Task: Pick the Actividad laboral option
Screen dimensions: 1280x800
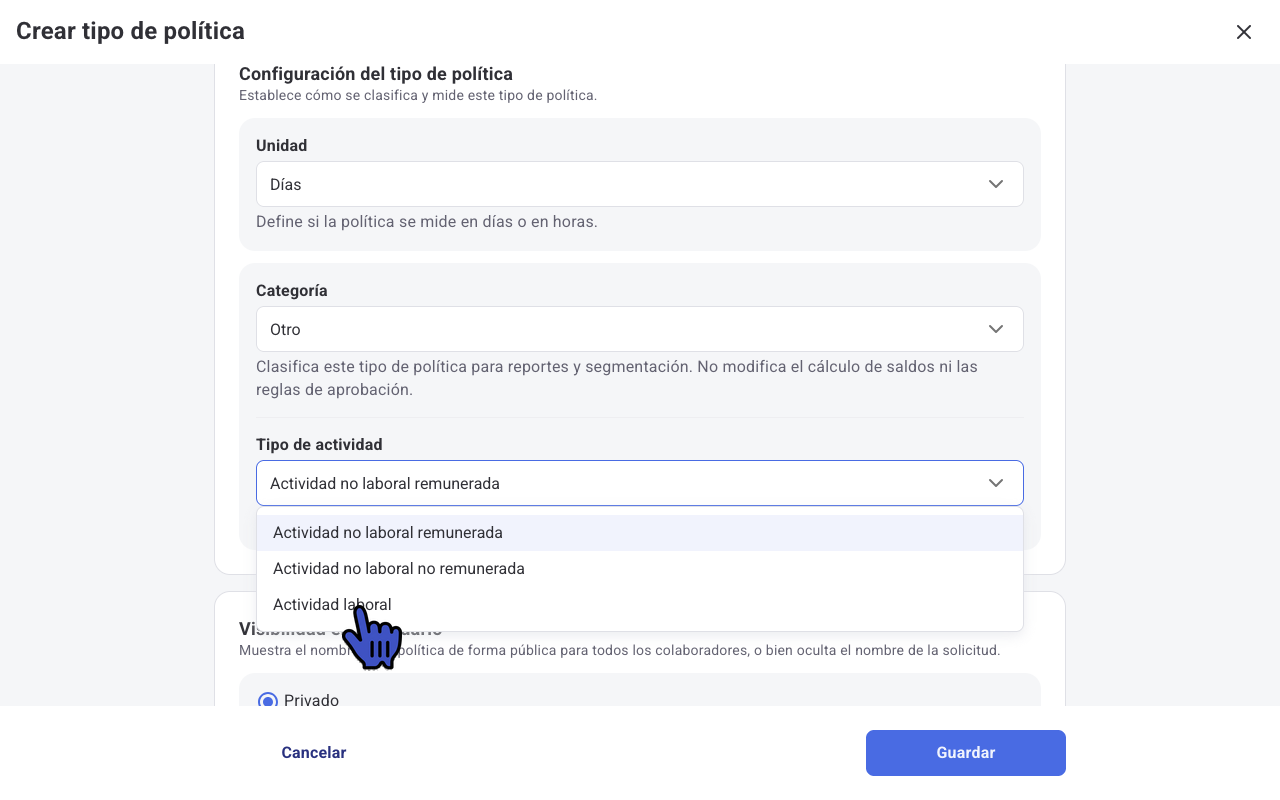Action: tap(640, 605)
